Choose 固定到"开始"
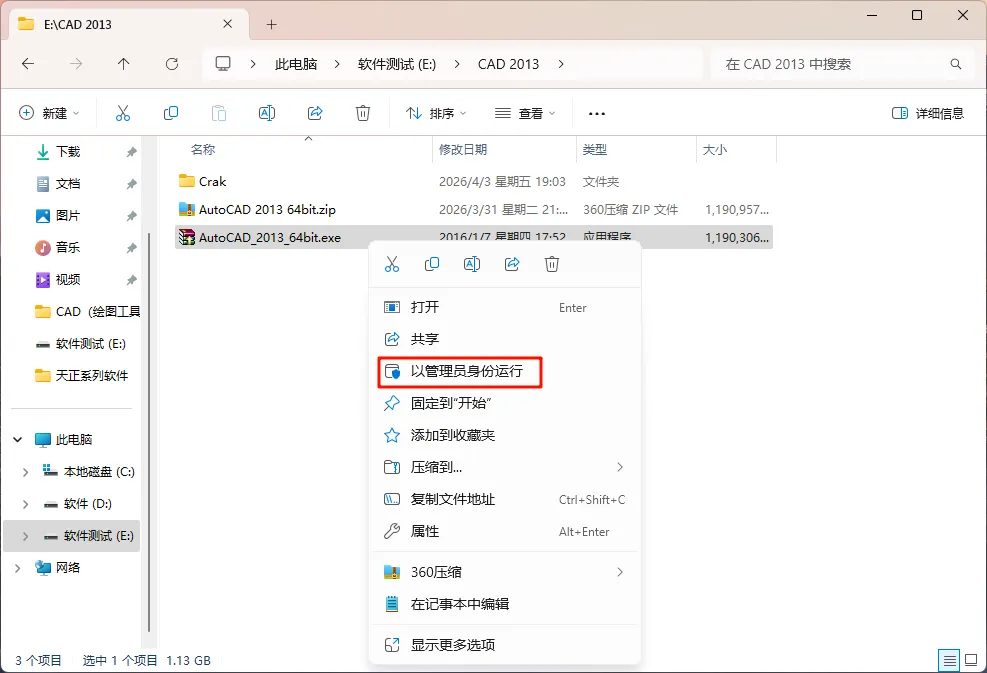The width and height of the screenshot is (987, 673). [x=505, y=403]
